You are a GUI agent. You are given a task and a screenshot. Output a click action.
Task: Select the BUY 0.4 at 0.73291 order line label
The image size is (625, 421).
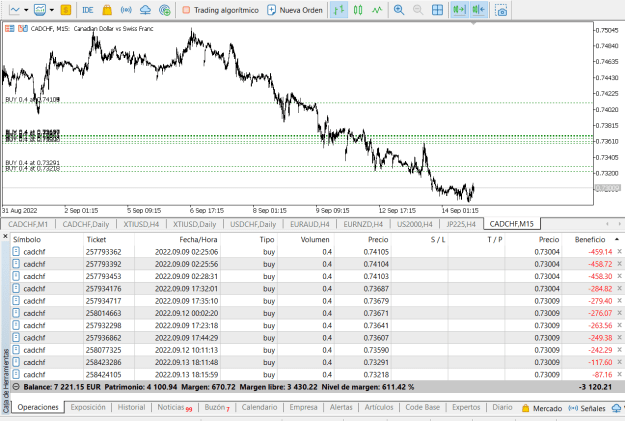point(33,163)
